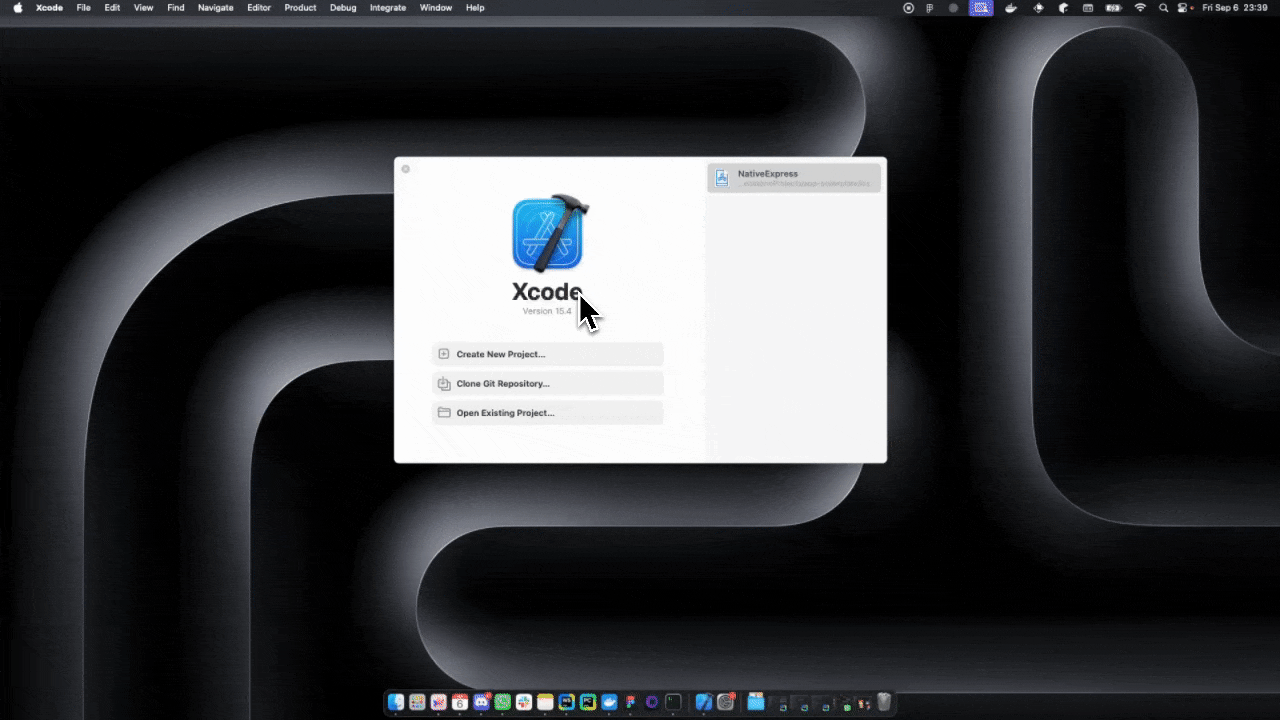
Task: Click the plus icon beside Create New Project
Action: point(444,354)
